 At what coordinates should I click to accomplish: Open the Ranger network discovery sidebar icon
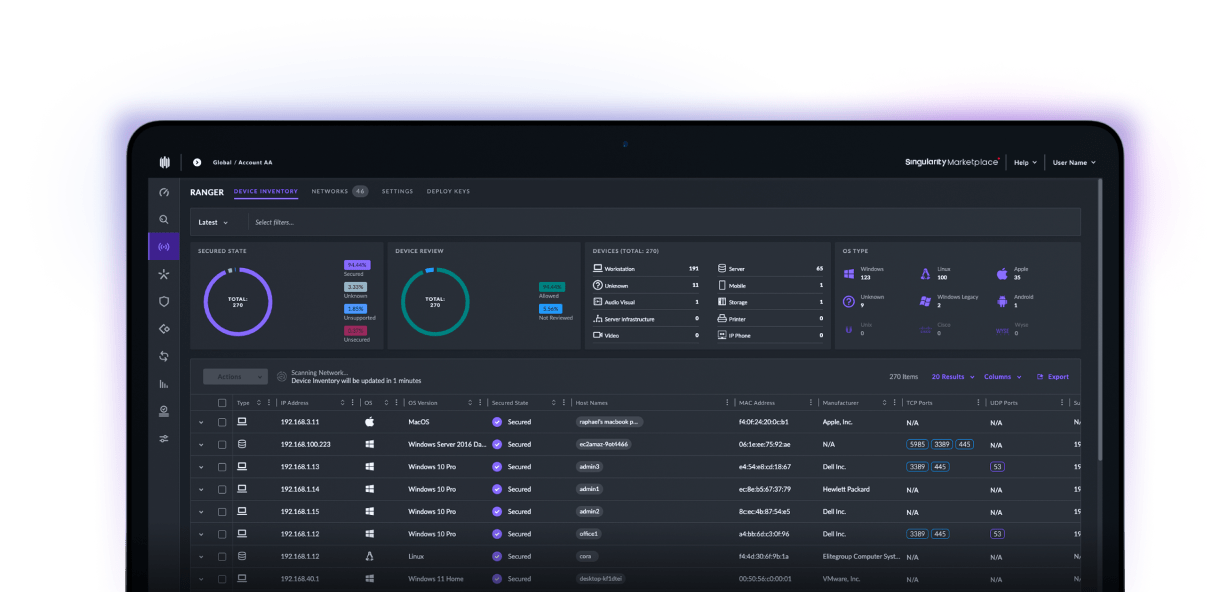pos(164,246)
